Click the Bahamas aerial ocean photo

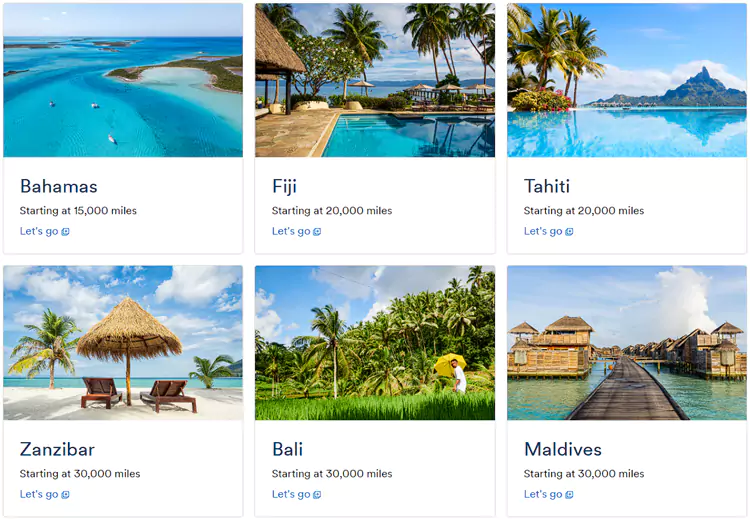[x=123, y=80]
